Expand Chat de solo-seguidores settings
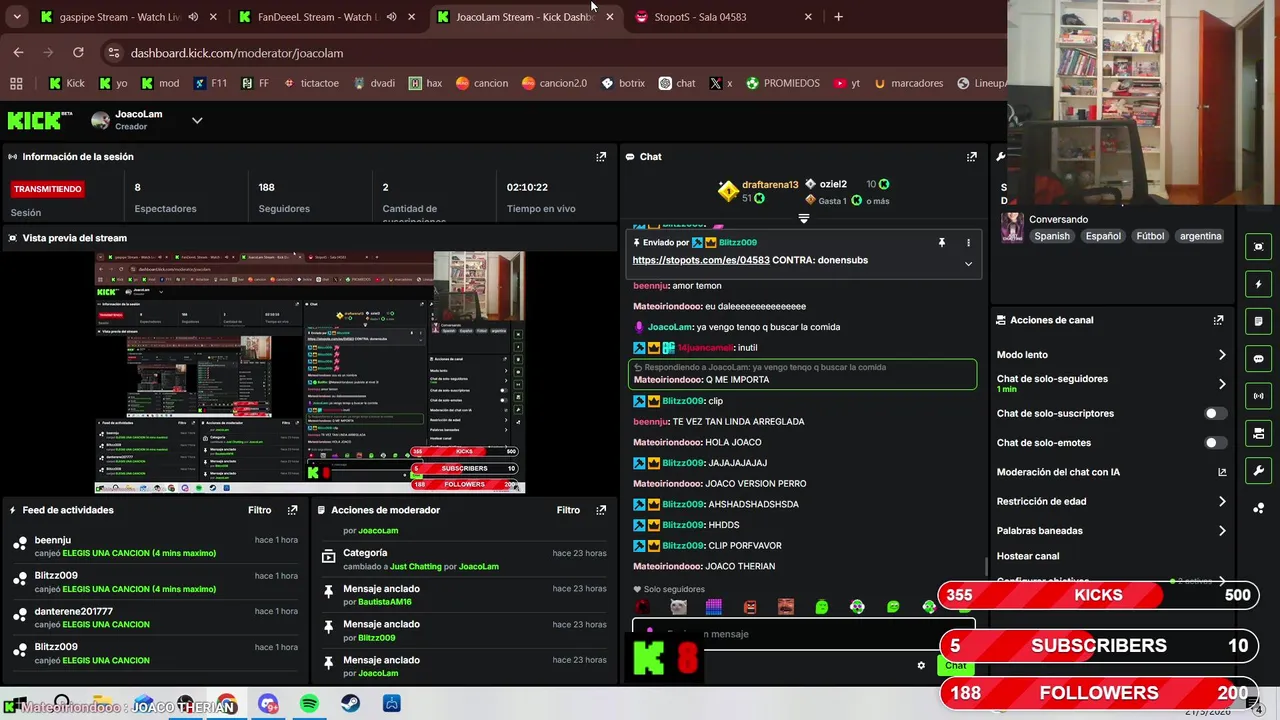Screen dimensions: 1280x720 1222,384
